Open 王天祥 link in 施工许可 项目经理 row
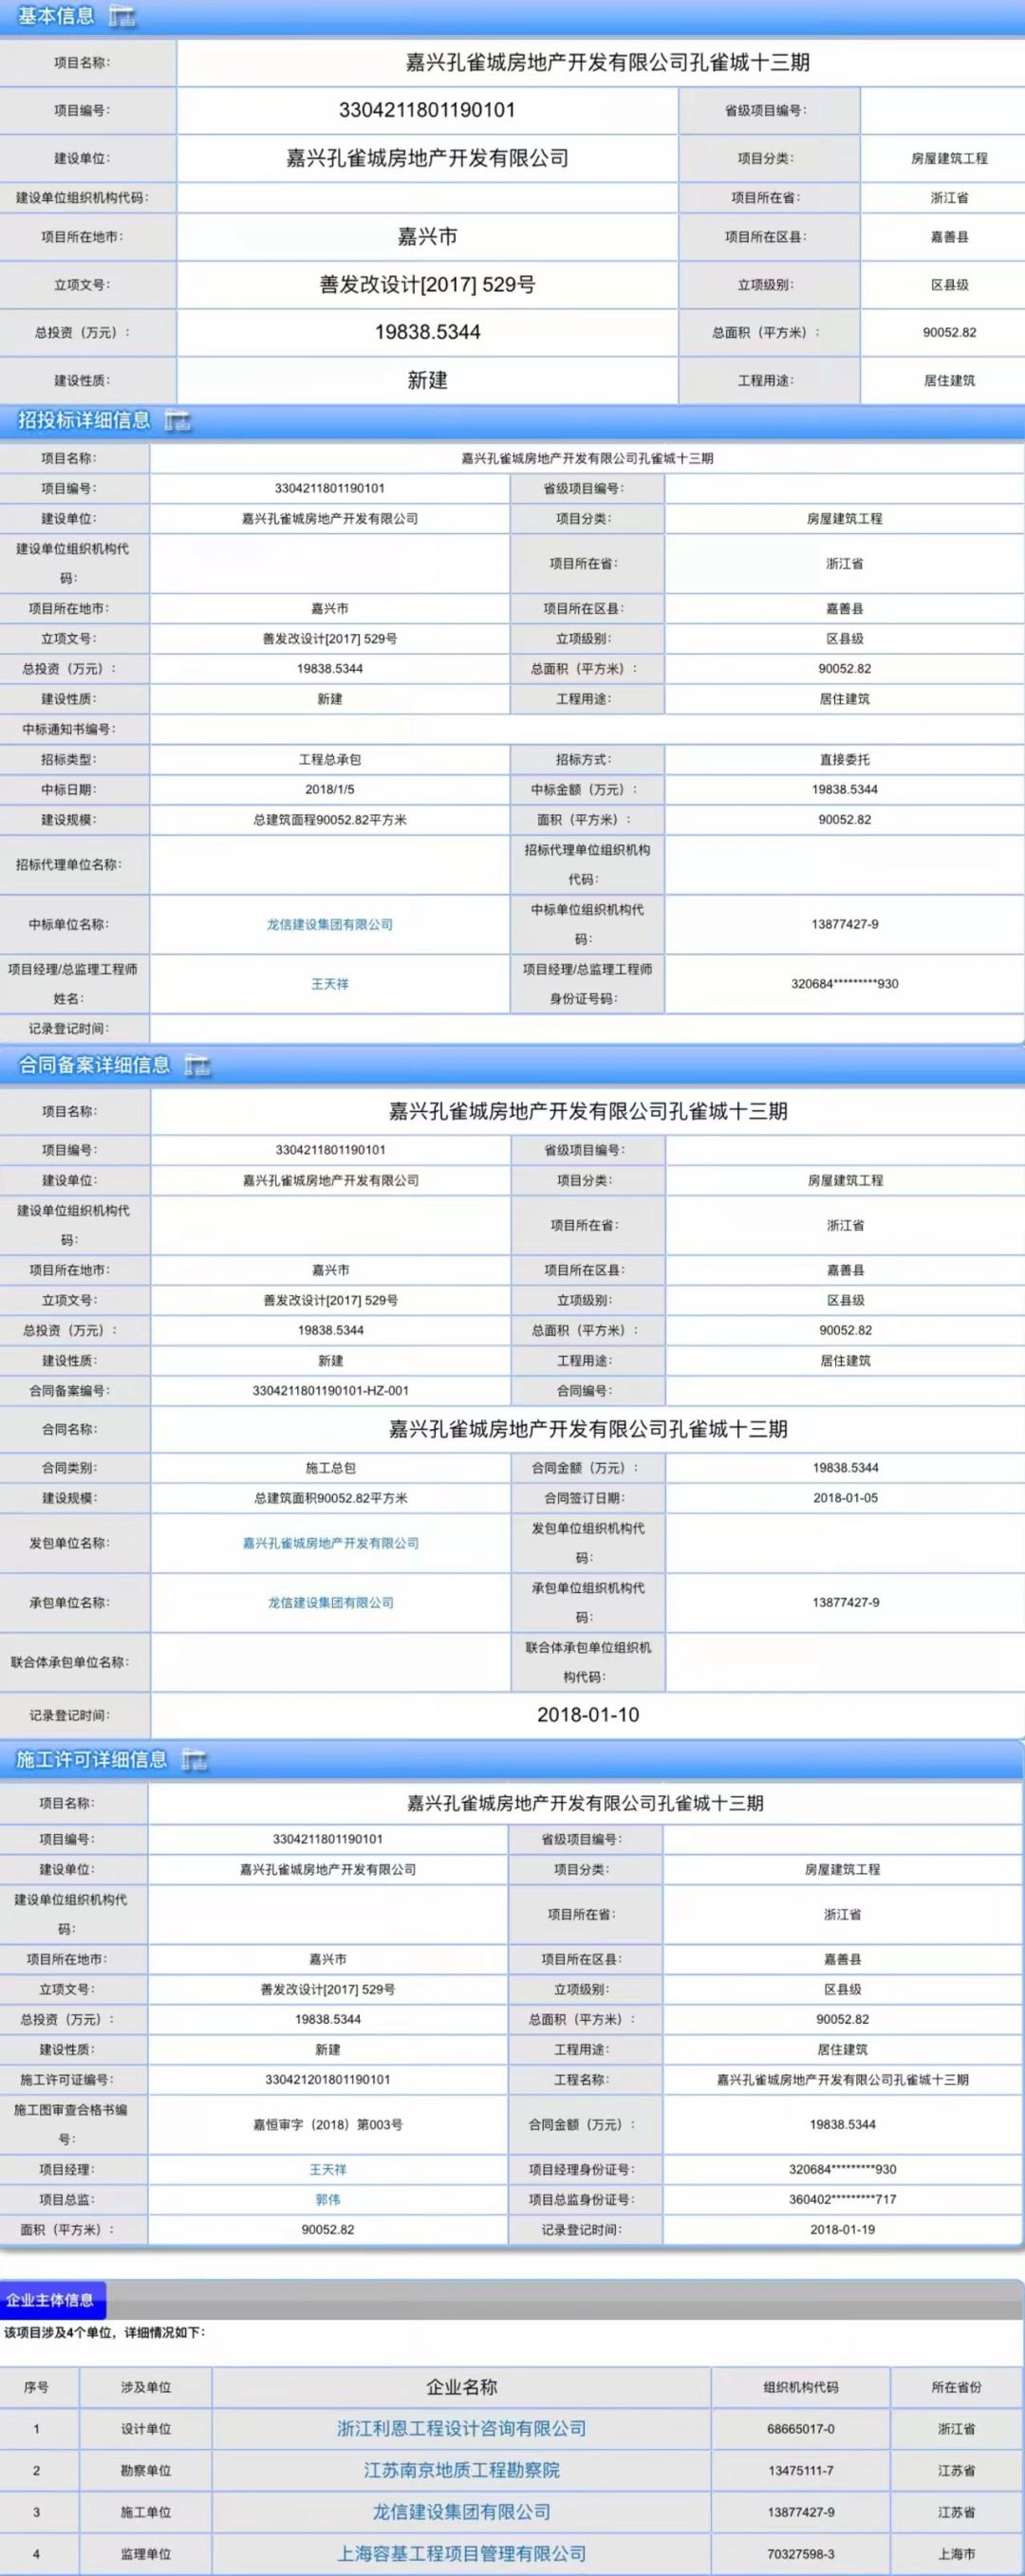The image size is (1025, 2576). pos(328,2169)
